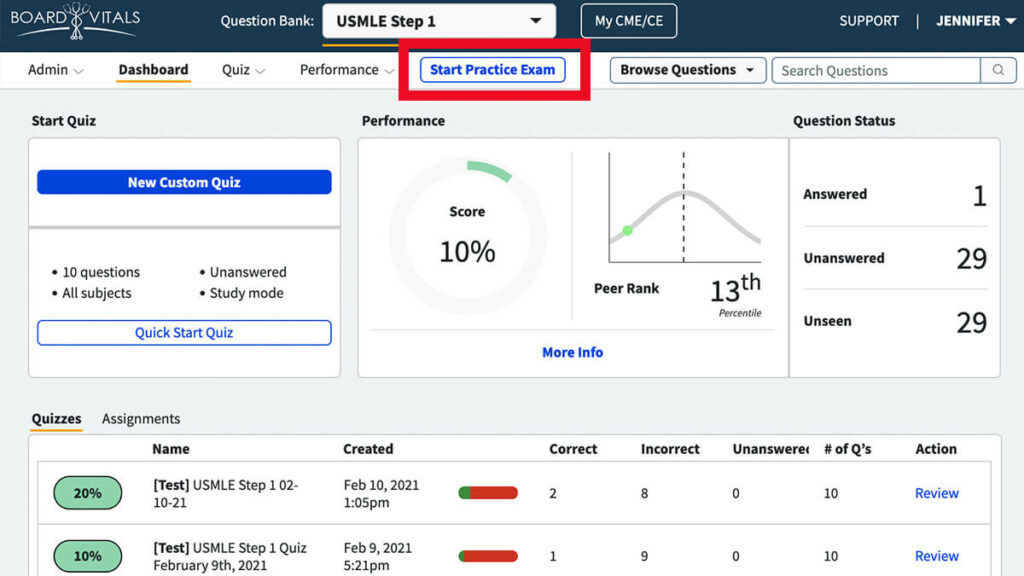
Task: Review the USMLE Step 1 02-10-21 quiz
Action: 936,493
